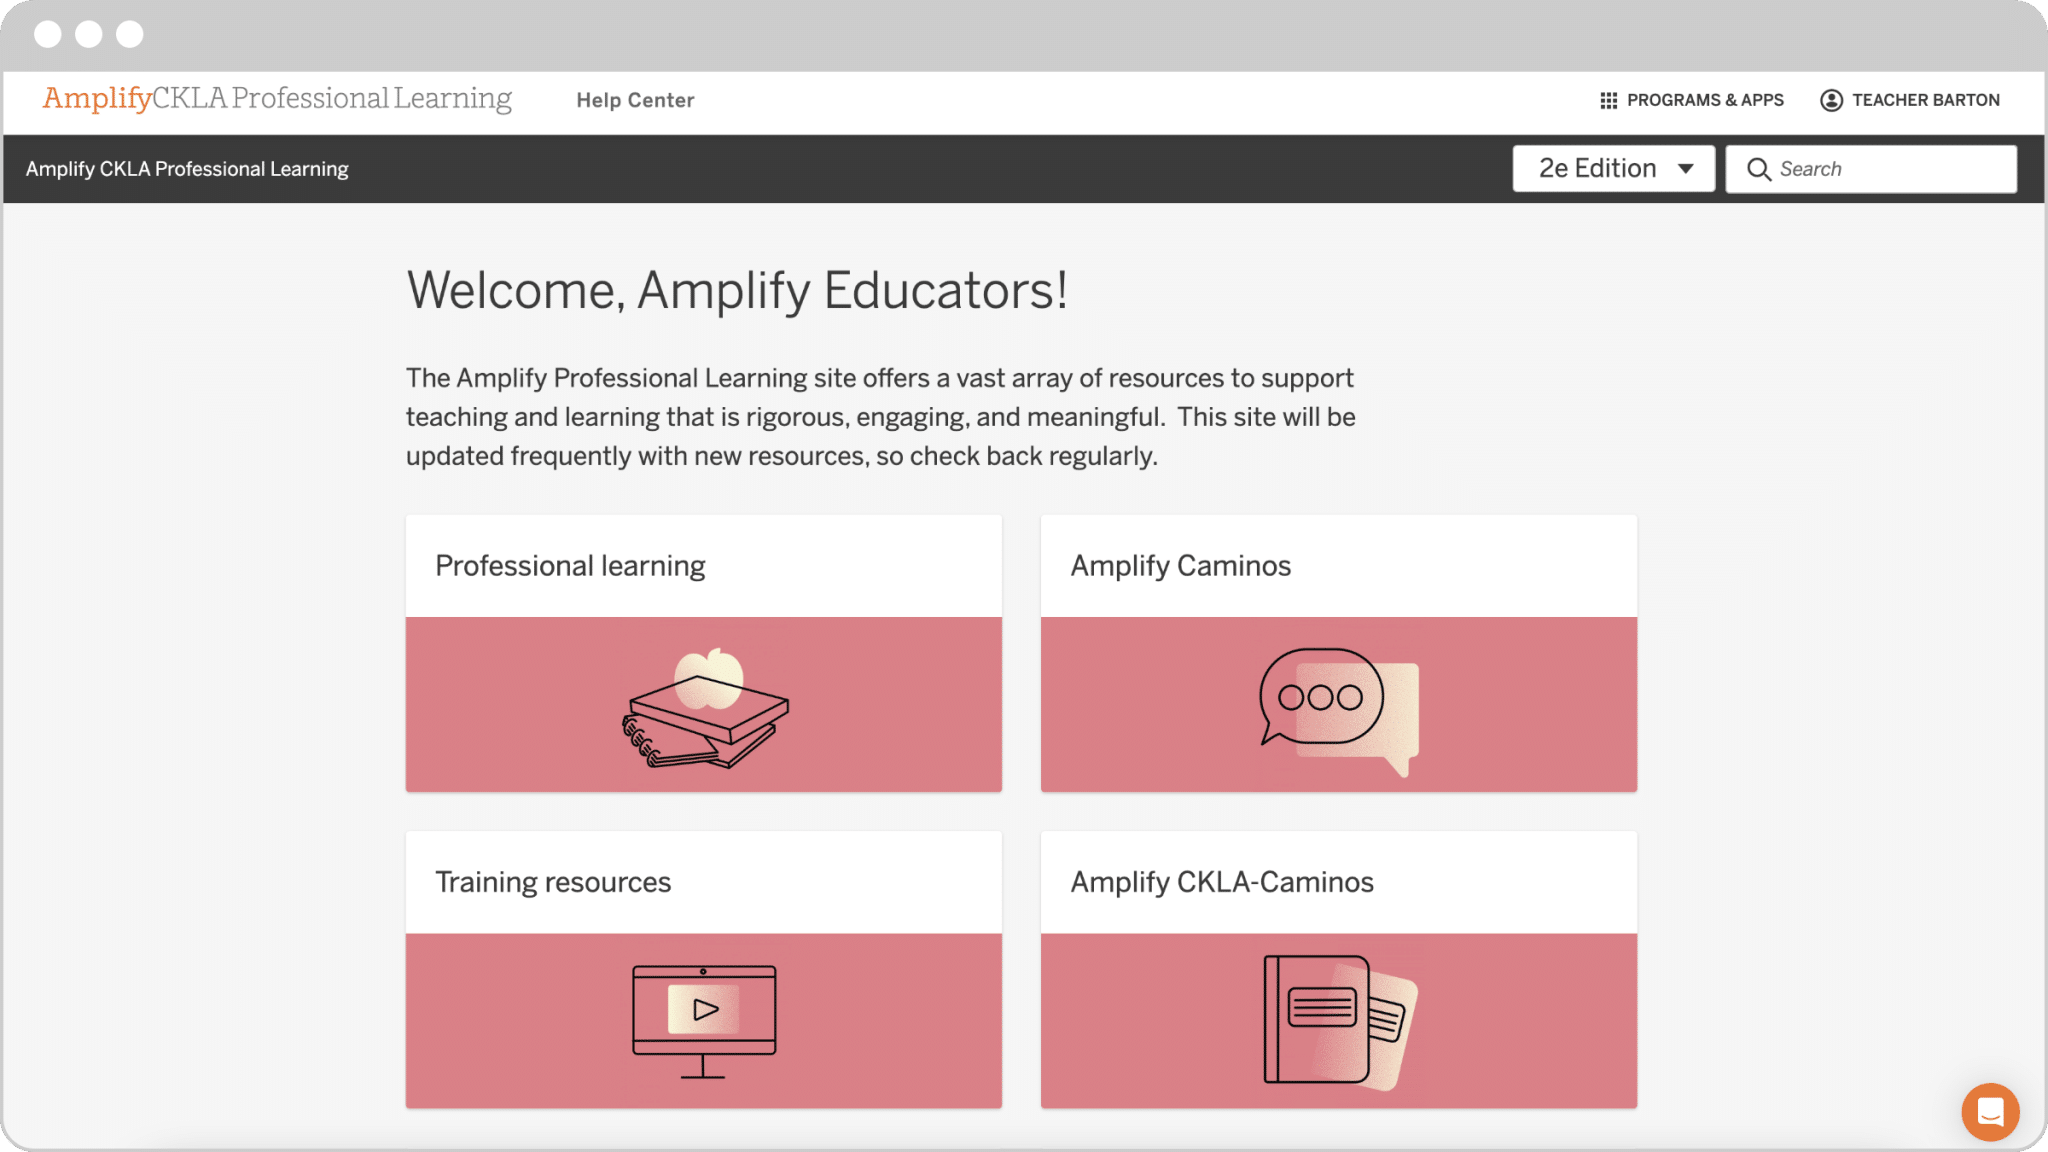Click the AmplifyCKLA Professional Learning logo
2048x1152 pixels.
277,99
